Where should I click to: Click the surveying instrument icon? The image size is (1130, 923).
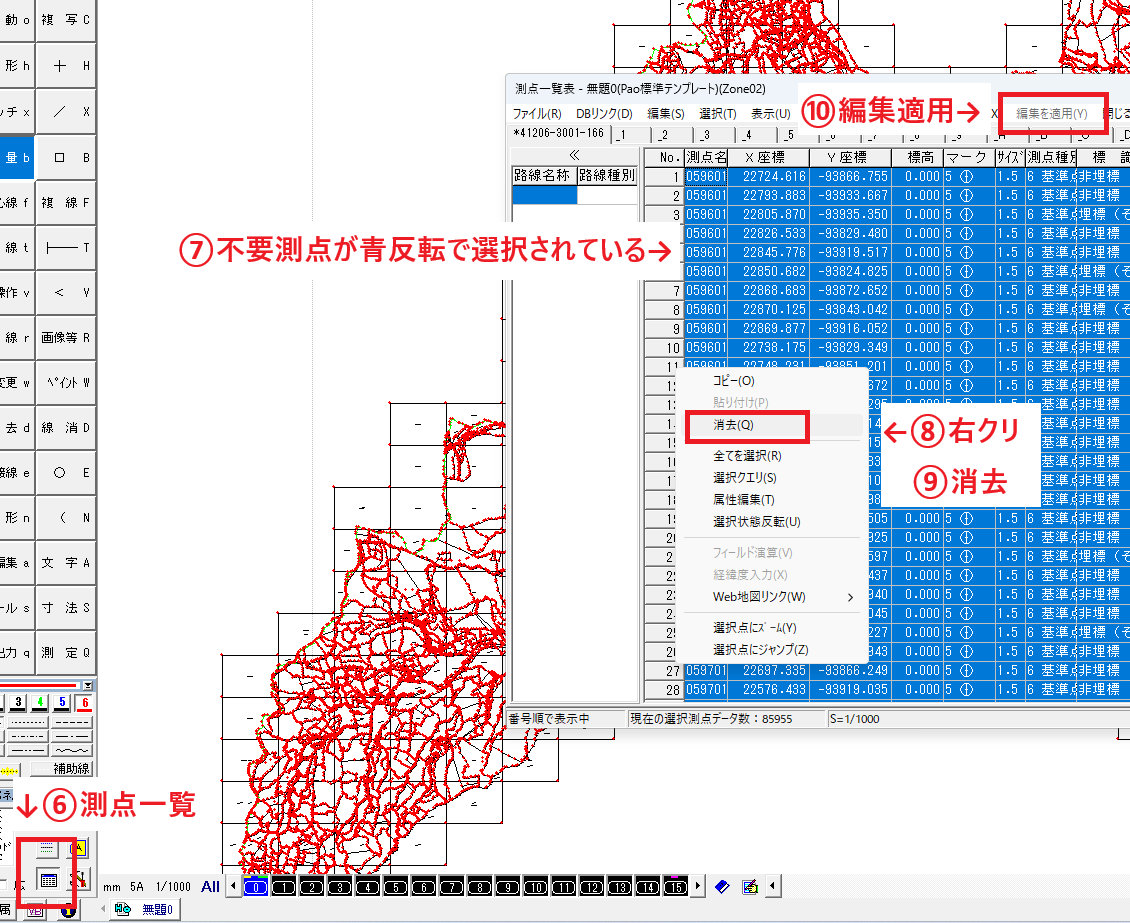tap(79, 879)
